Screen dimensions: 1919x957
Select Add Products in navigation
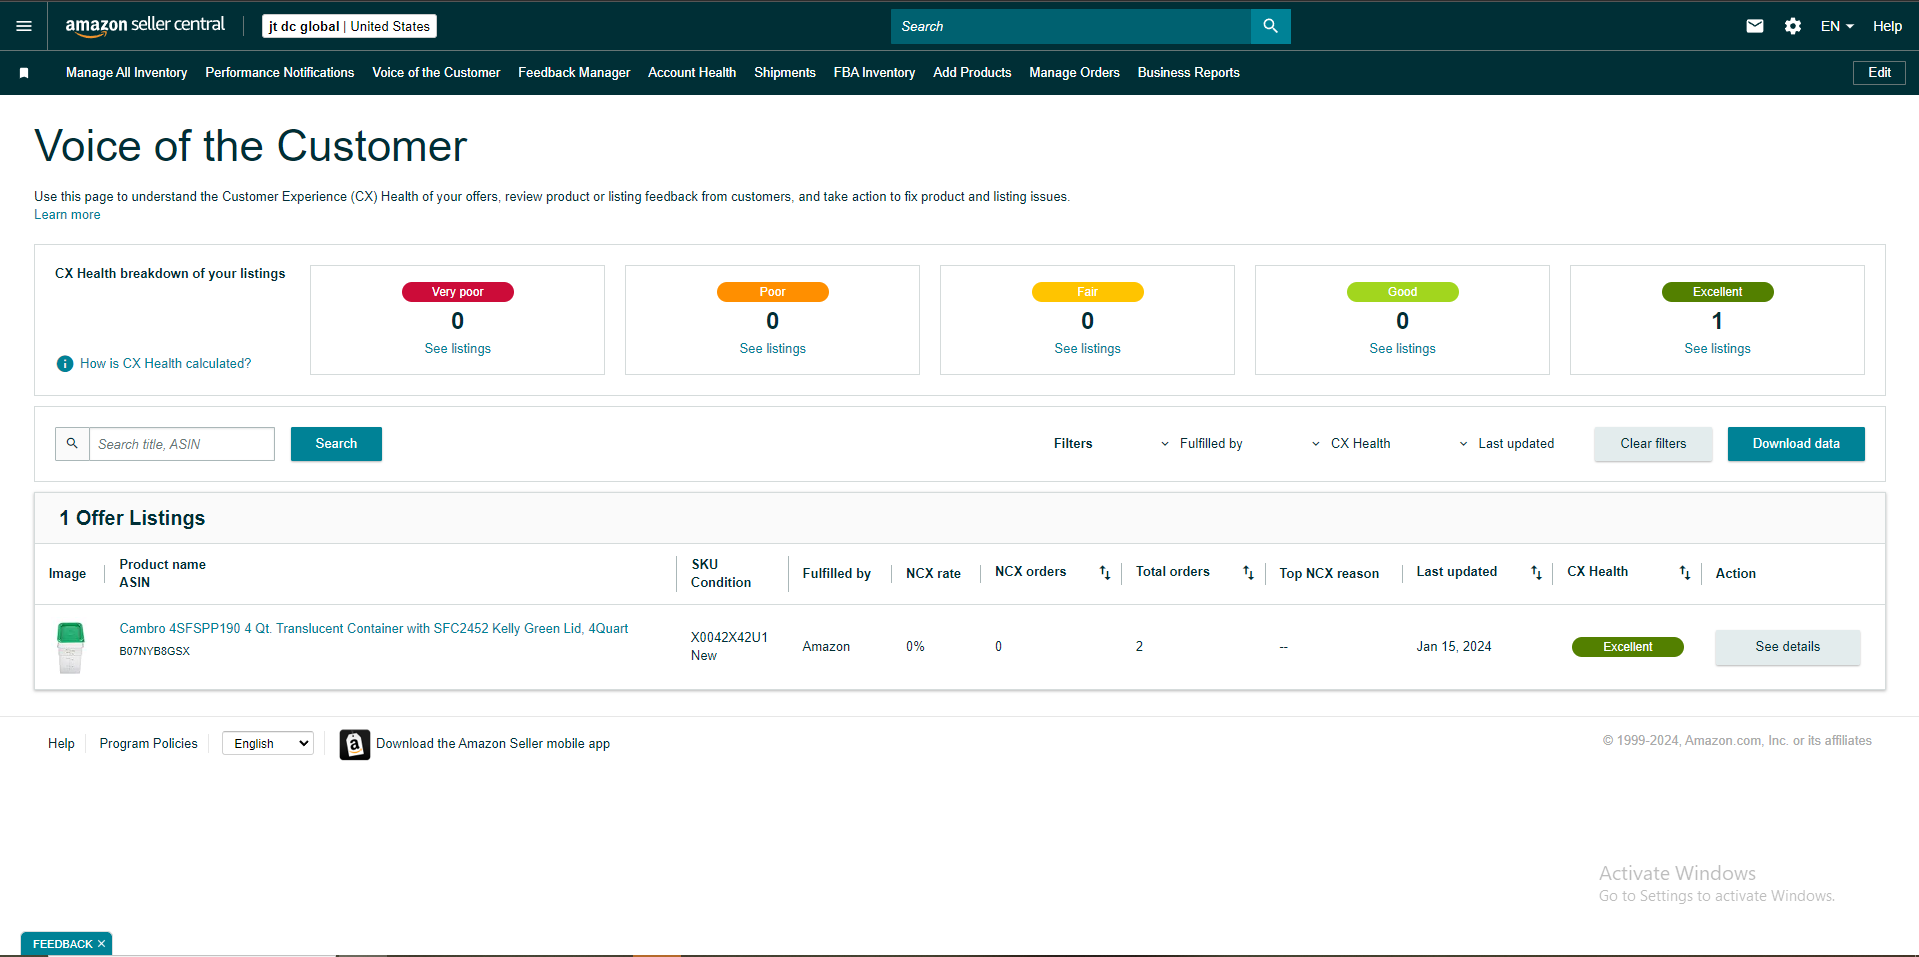point(972,73)
